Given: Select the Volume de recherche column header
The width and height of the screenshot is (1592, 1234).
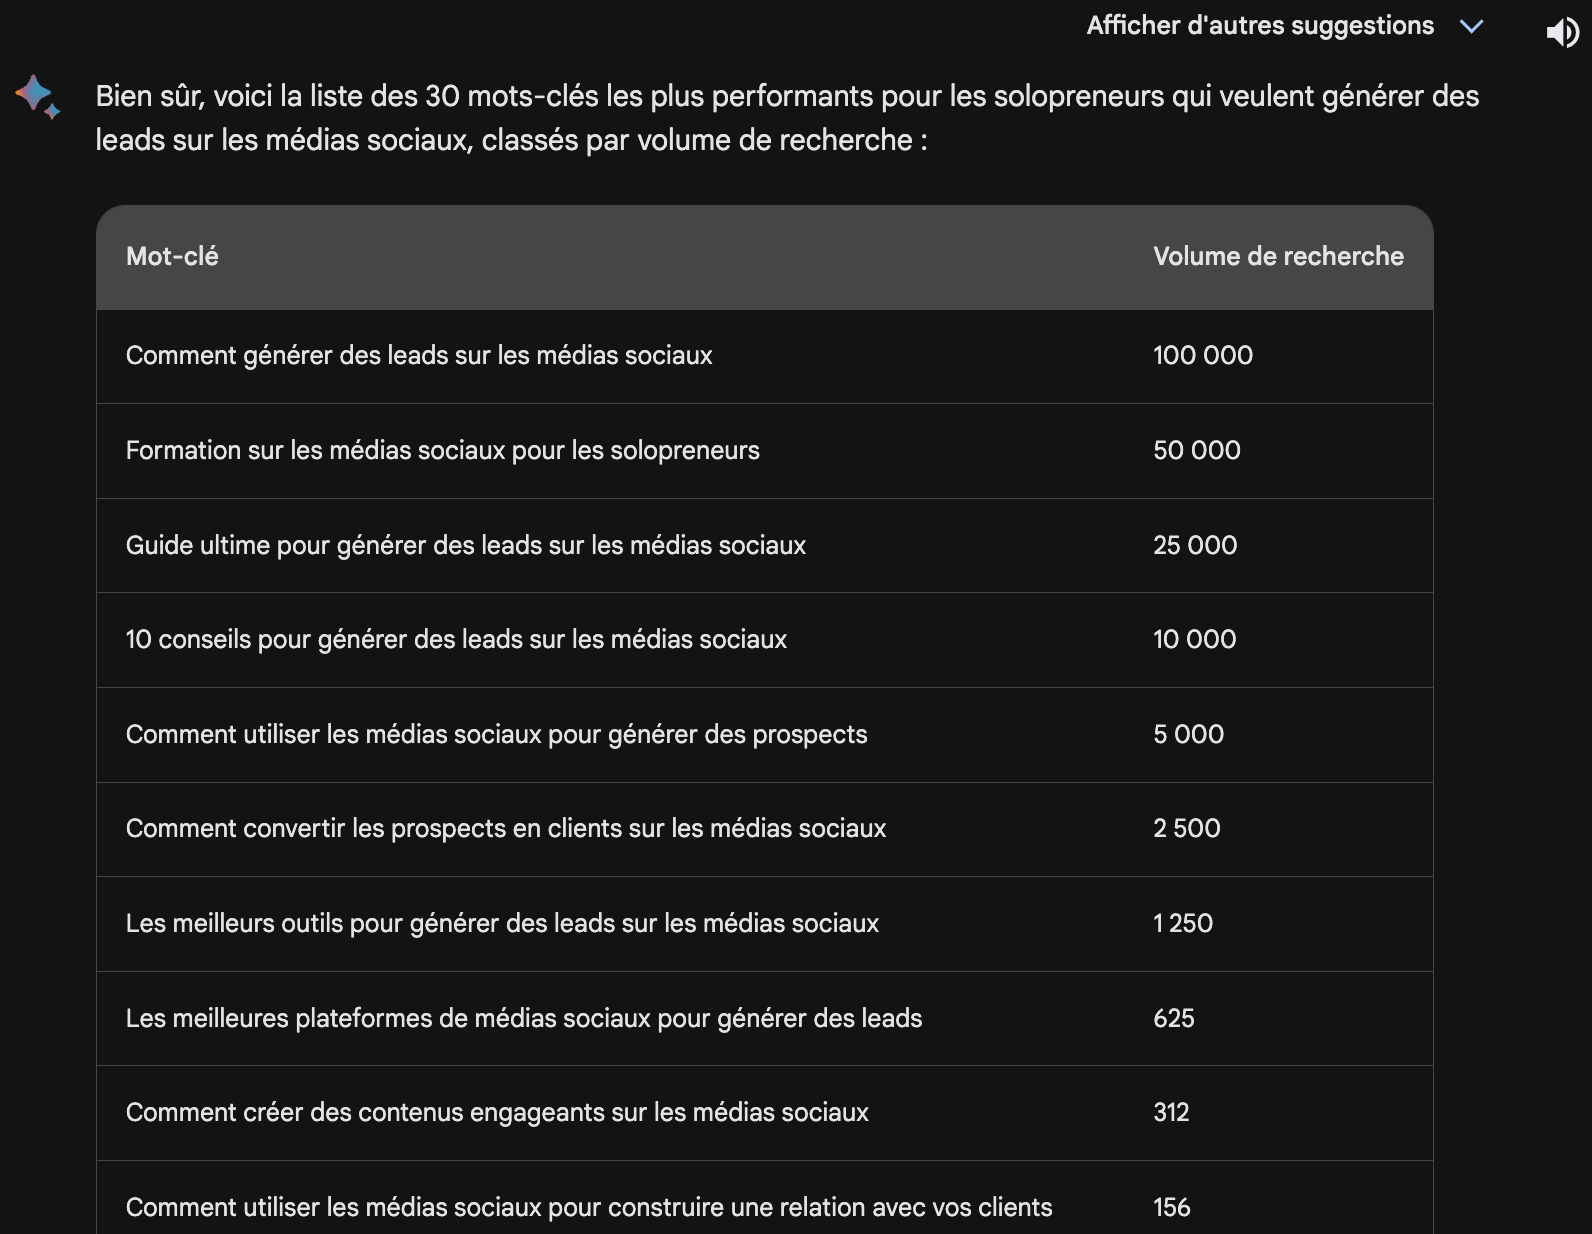Looking at the screenshot, I should tap(1279, 256).
